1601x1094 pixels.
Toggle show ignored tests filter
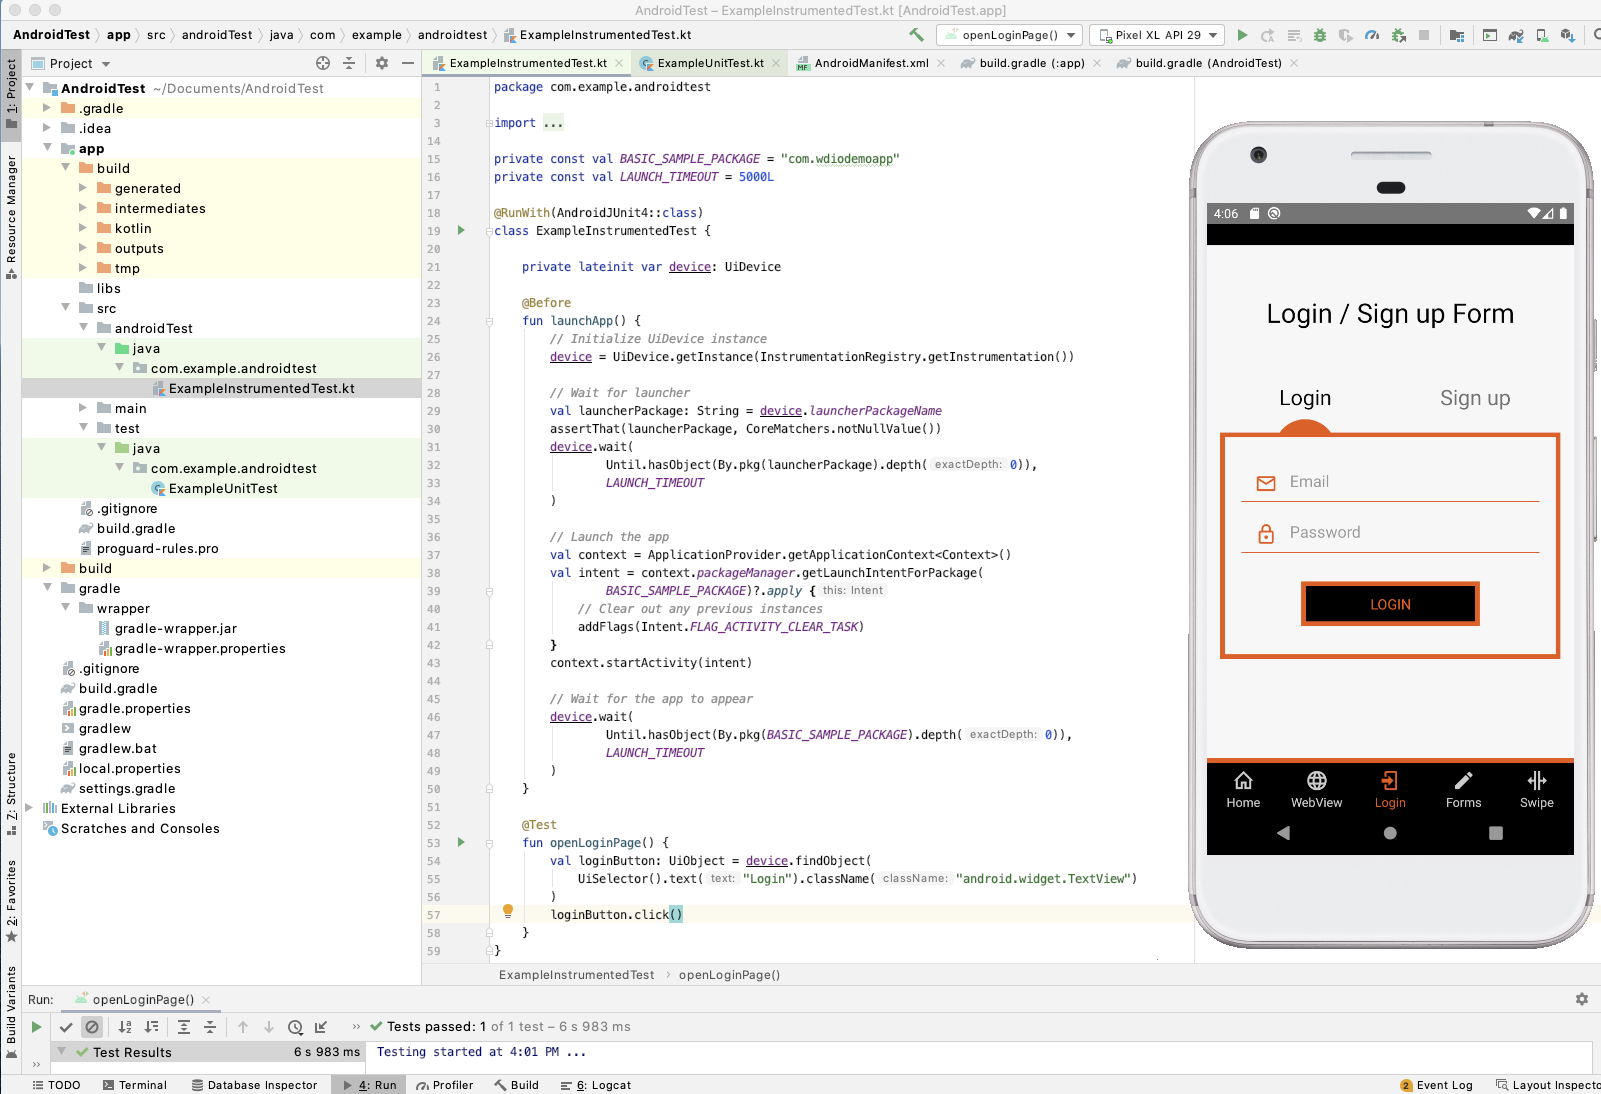click(x=92, y=1027)
